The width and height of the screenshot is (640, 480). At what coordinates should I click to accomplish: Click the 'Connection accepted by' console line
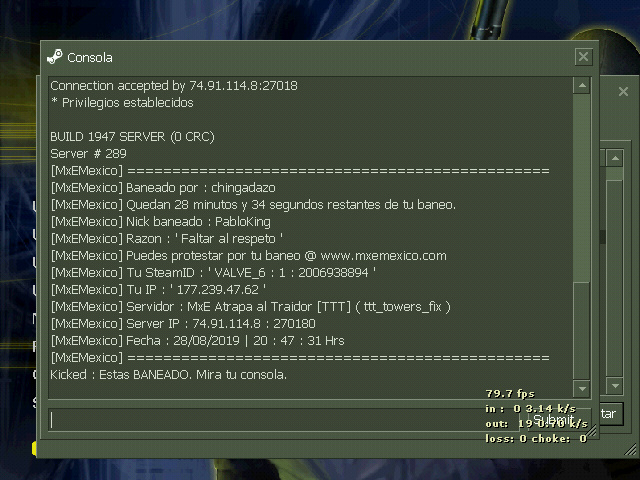point(174,86)
